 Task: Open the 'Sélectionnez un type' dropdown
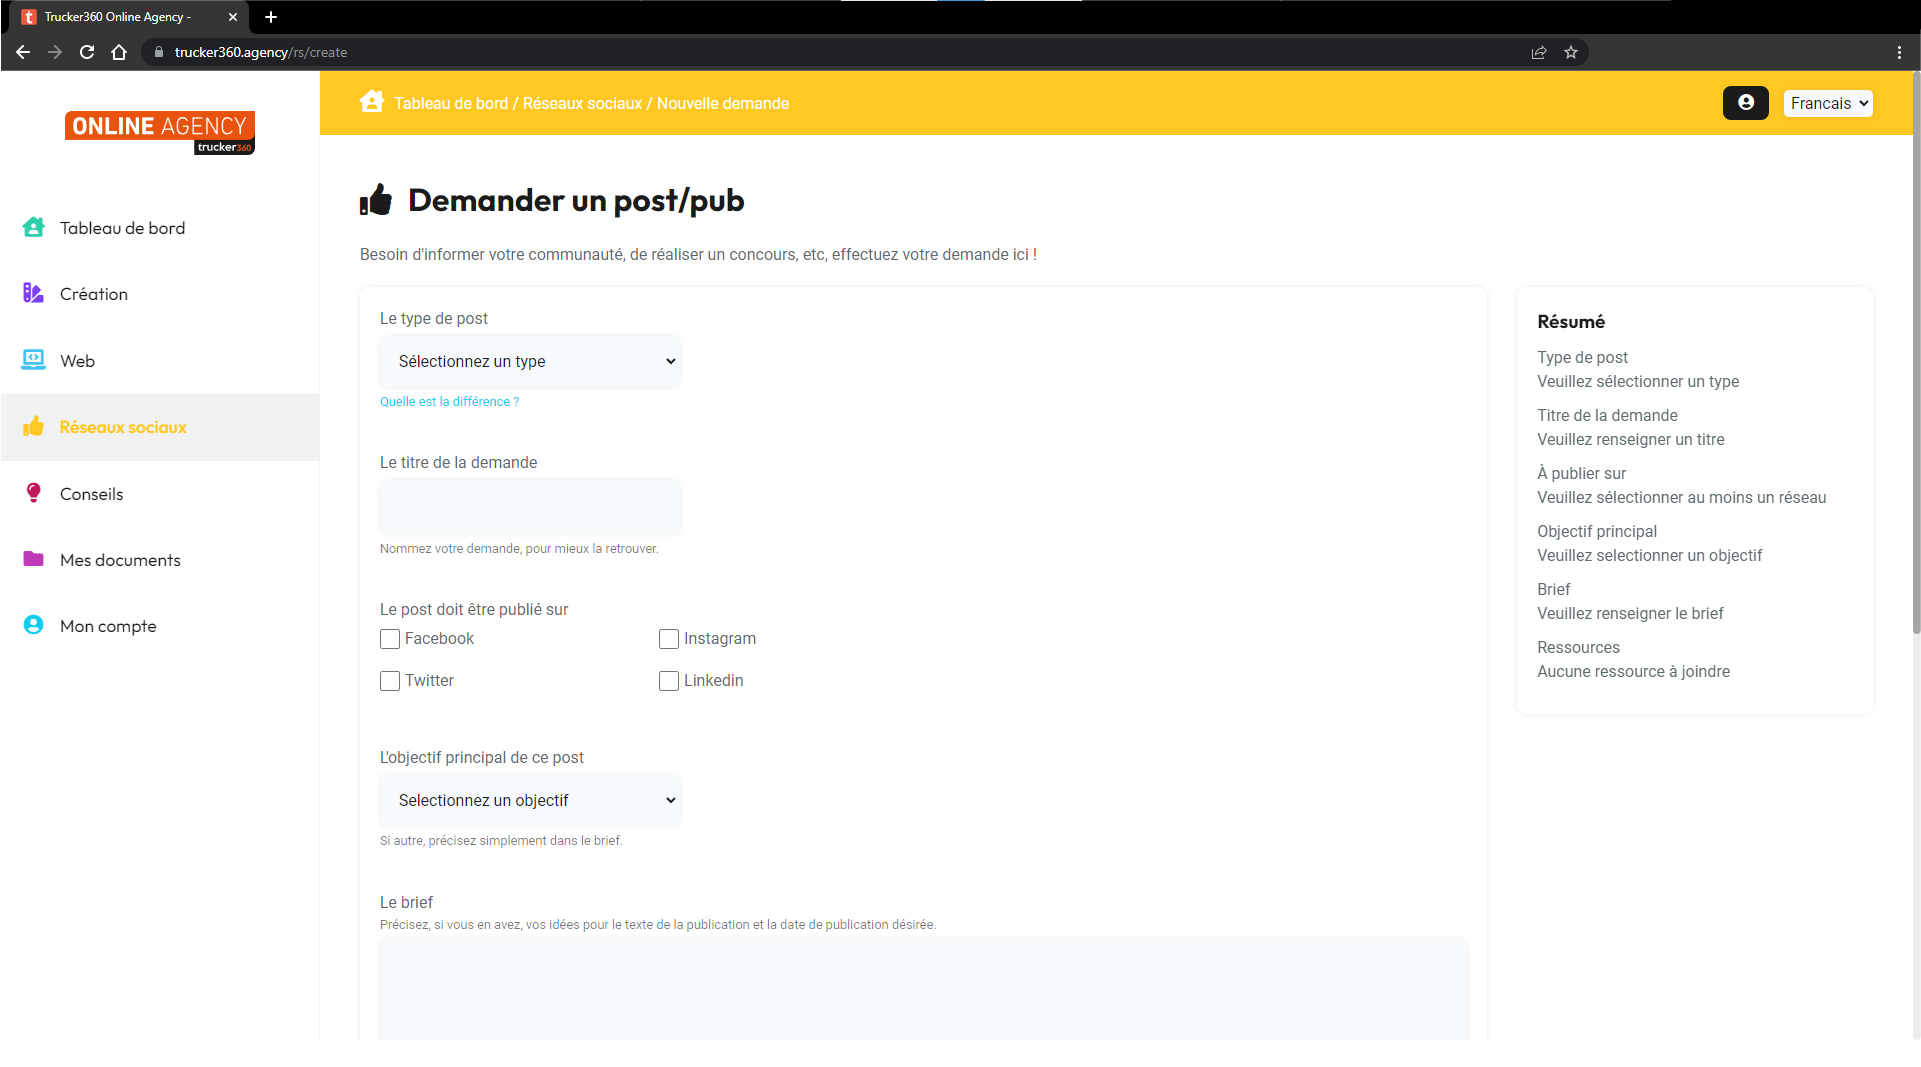click(530, 361)
